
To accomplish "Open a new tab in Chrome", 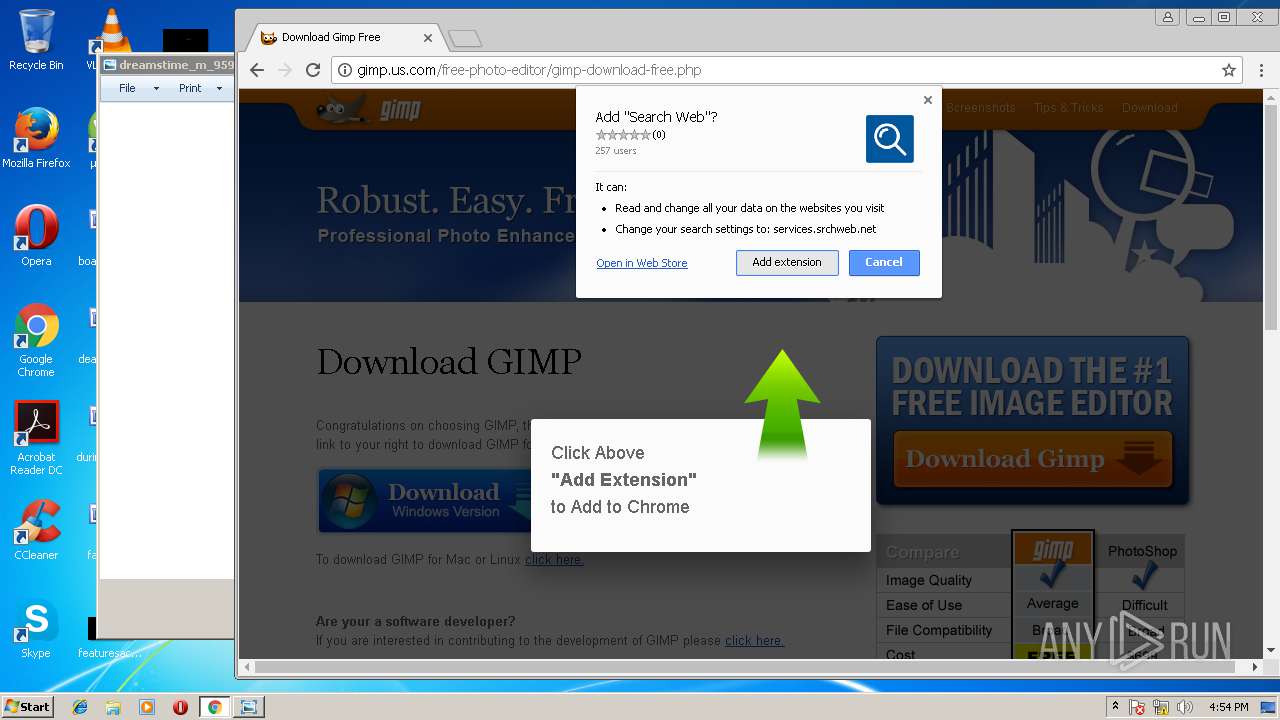I will point(465,39).
